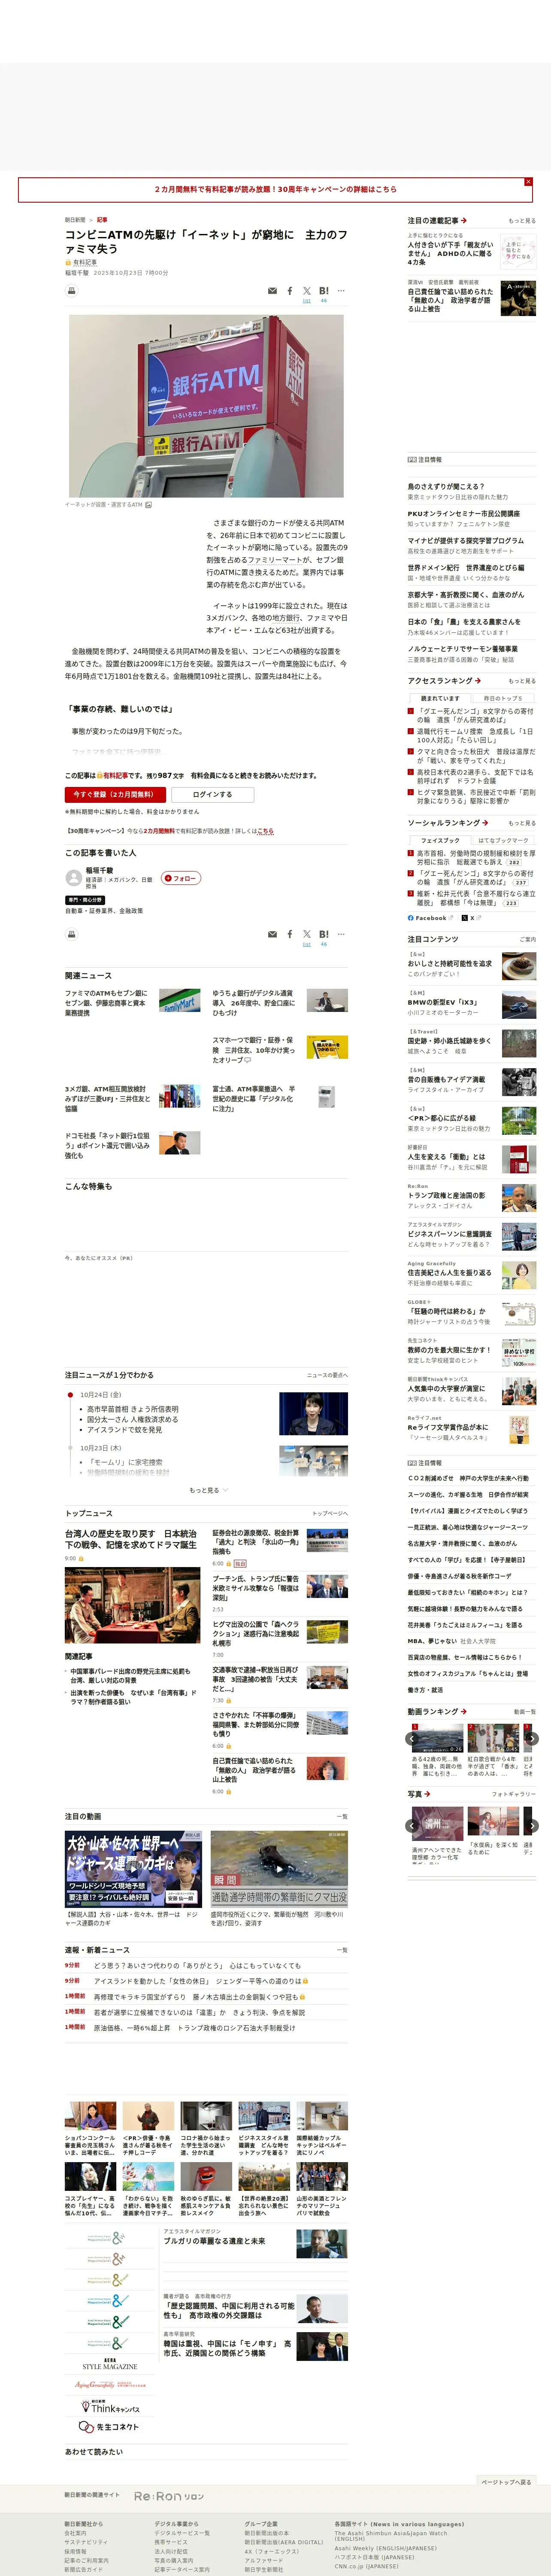Image resolution: width=551 pixels, height=2576 pixels.
Task: Expand もっと見る under 1-minute news
Action: pos(208,1490)
